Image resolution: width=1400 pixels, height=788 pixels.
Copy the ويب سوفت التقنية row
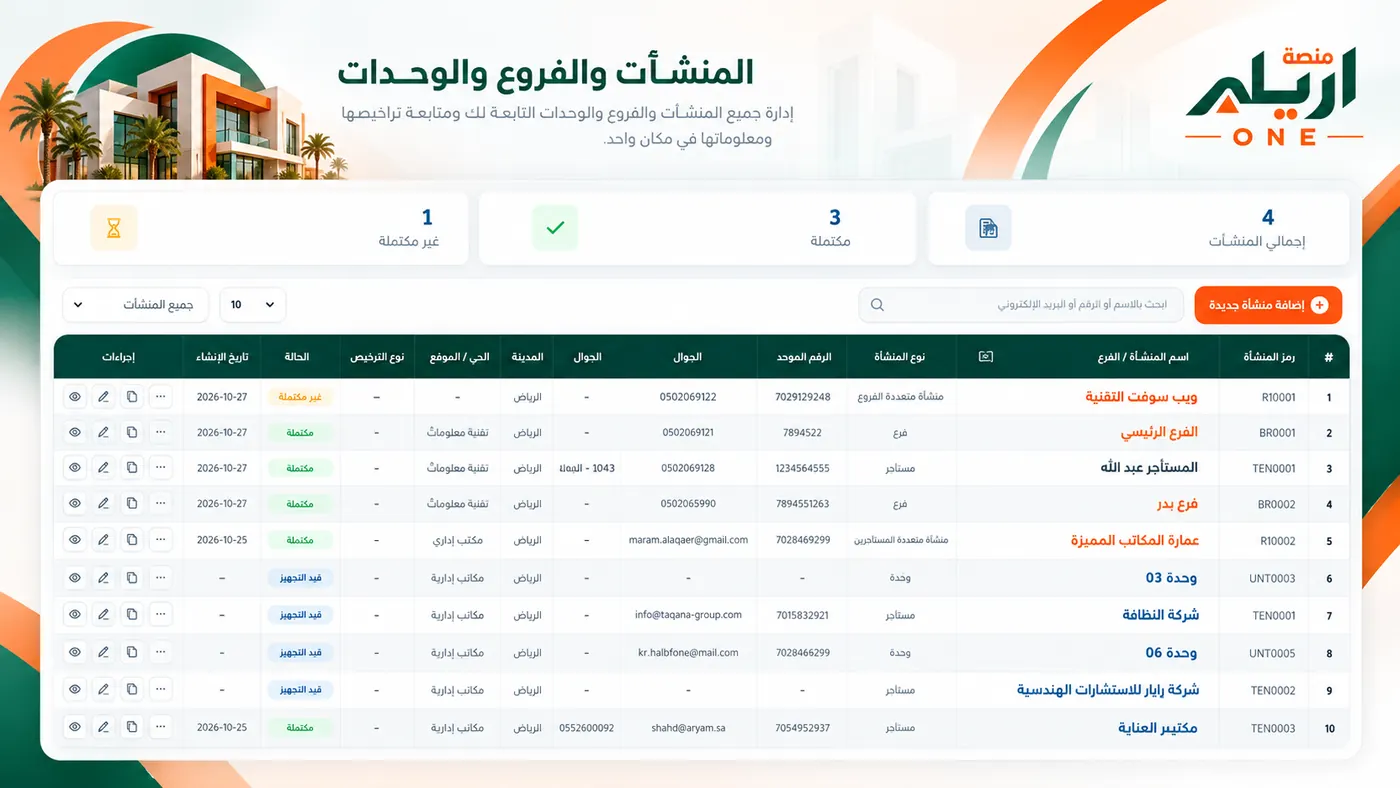click(x=132, y=397)
